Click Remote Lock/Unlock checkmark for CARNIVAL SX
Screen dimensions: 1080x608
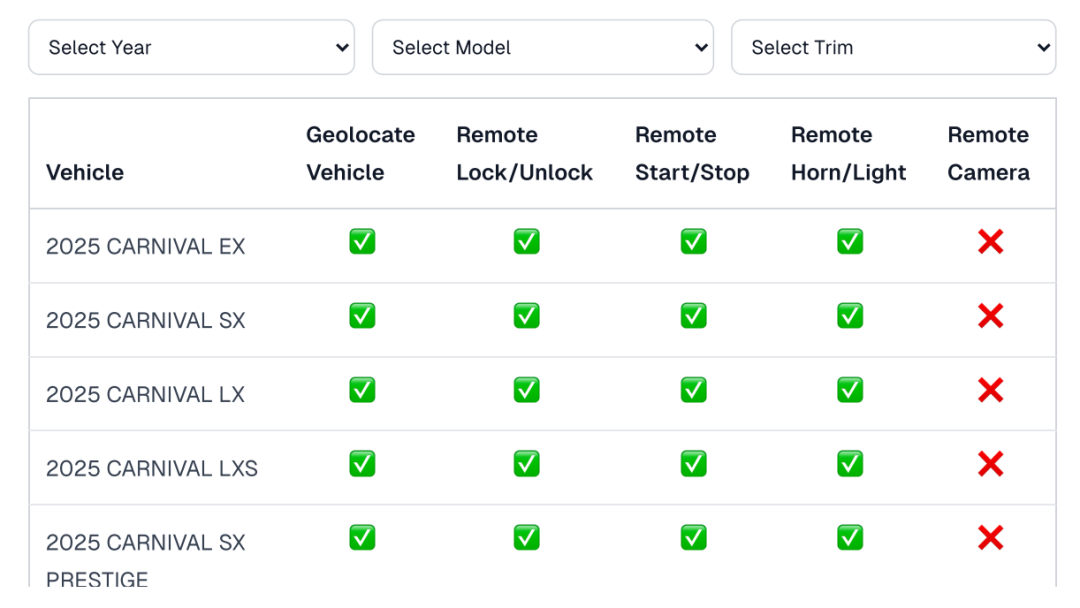tap(527, 316)
